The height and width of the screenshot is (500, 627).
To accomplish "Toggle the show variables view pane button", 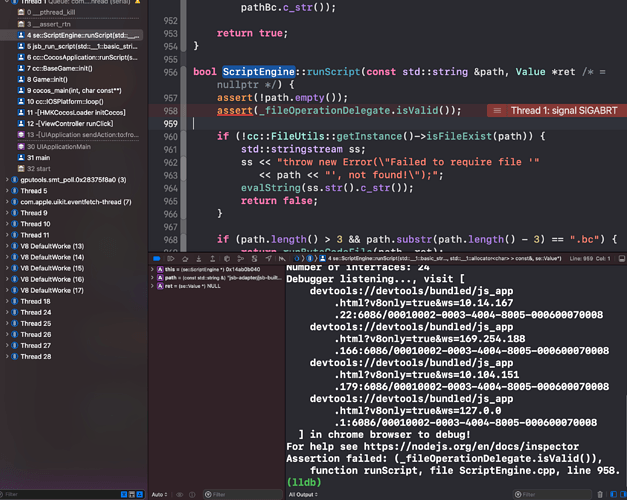I will click(x=613, y=495).
